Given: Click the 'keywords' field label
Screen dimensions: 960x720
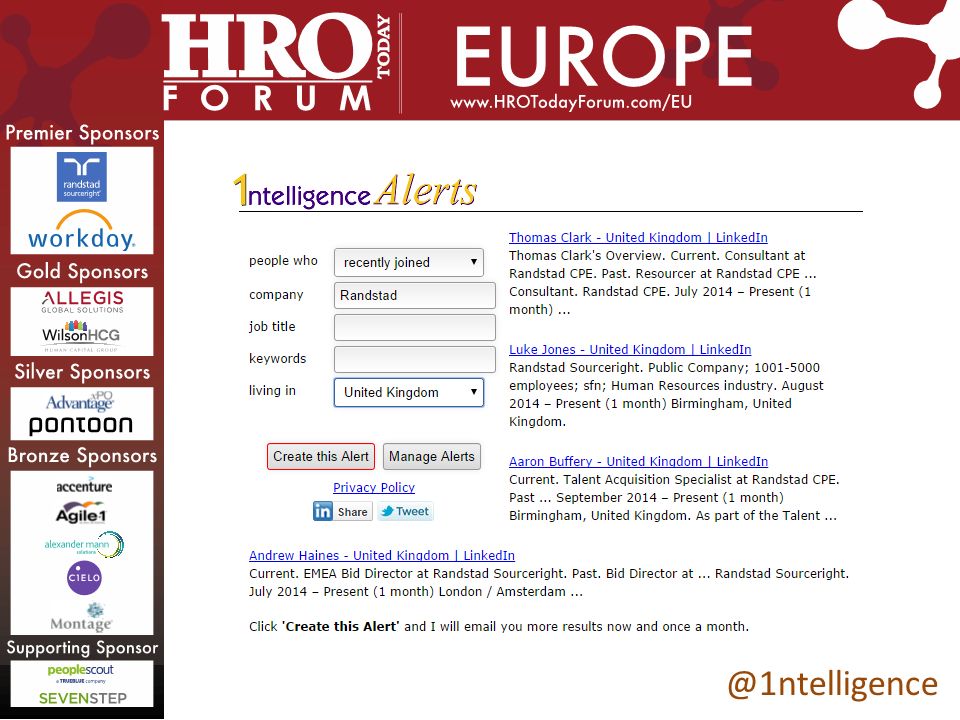Looking at the screenshot, I should click(x=278, y=359).
